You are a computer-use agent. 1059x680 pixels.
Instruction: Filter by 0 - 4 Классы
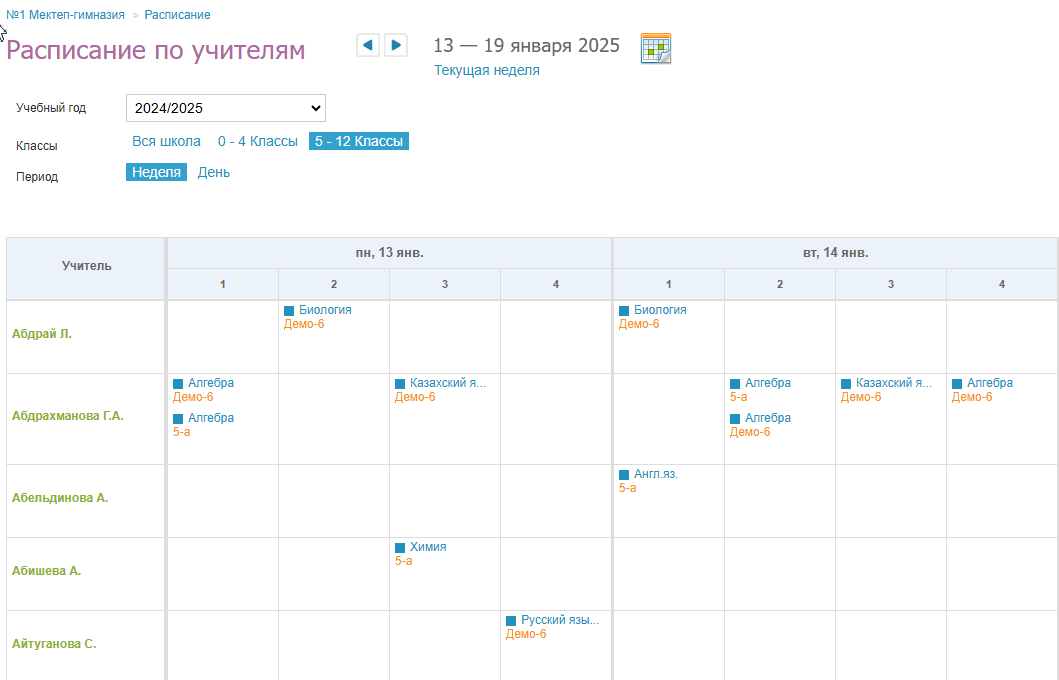coord(258,142)
